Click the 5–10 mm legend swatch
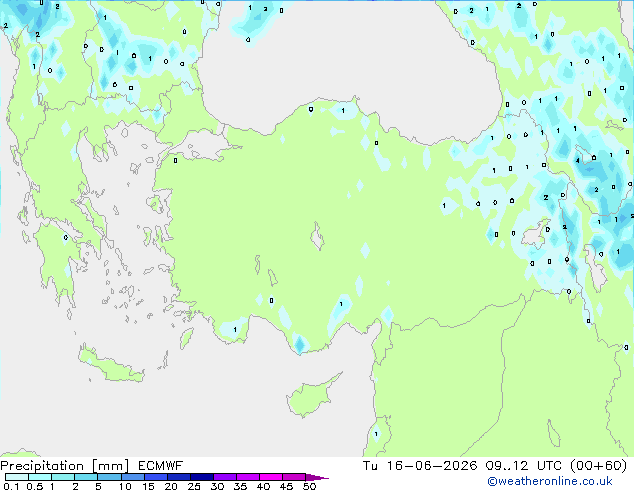The width and height of the screenshot is (634, 490). coord(109,477)
